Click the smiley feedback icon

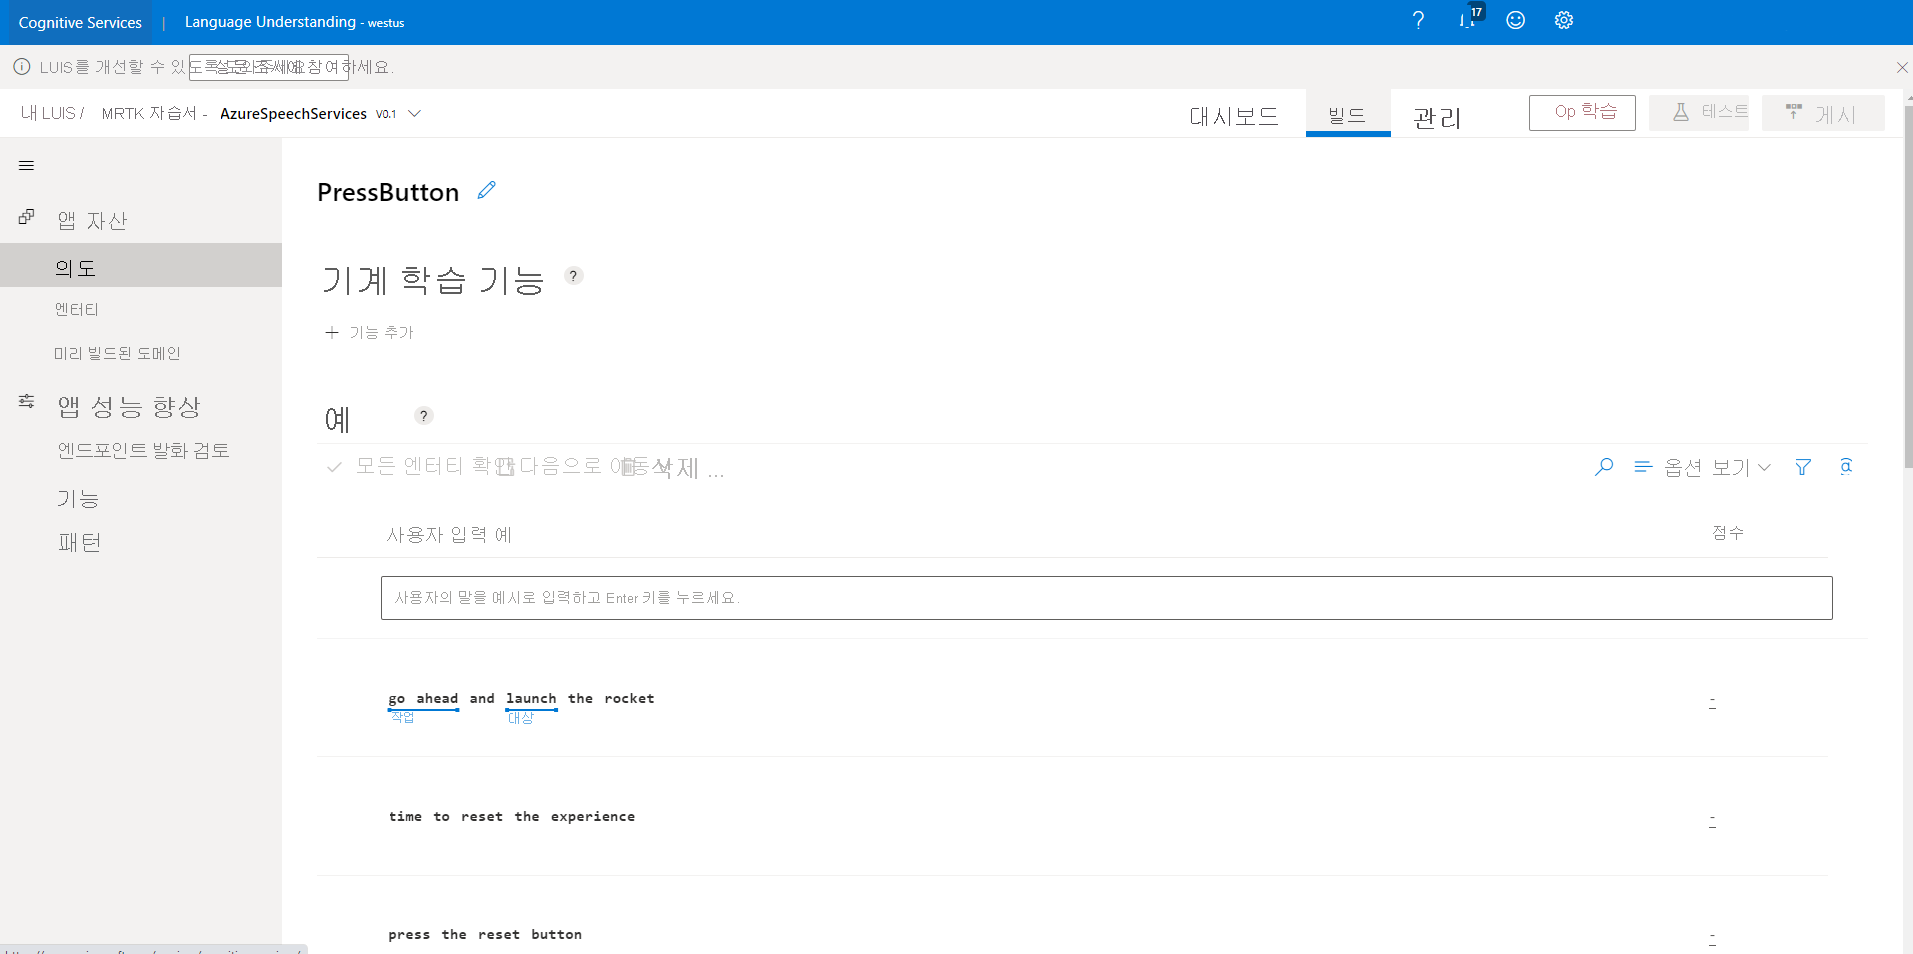point(1516,20)
